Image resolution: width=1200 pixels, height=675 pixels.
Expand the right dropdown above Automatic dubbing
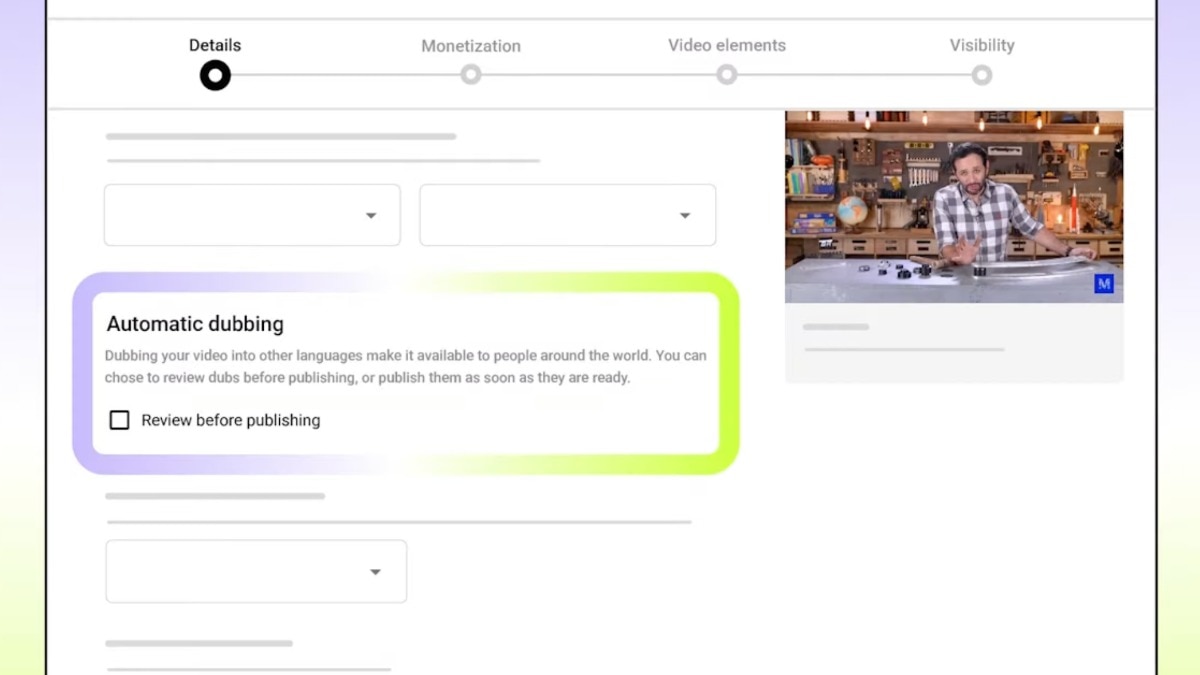567,215
